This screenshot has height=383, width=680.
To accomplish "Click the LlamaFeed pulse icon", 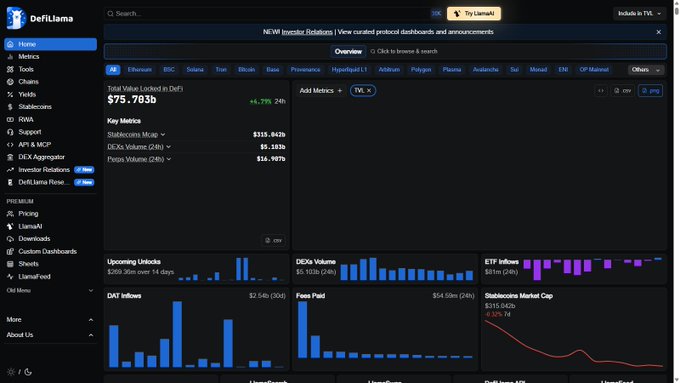I will [x=10, y=276].
